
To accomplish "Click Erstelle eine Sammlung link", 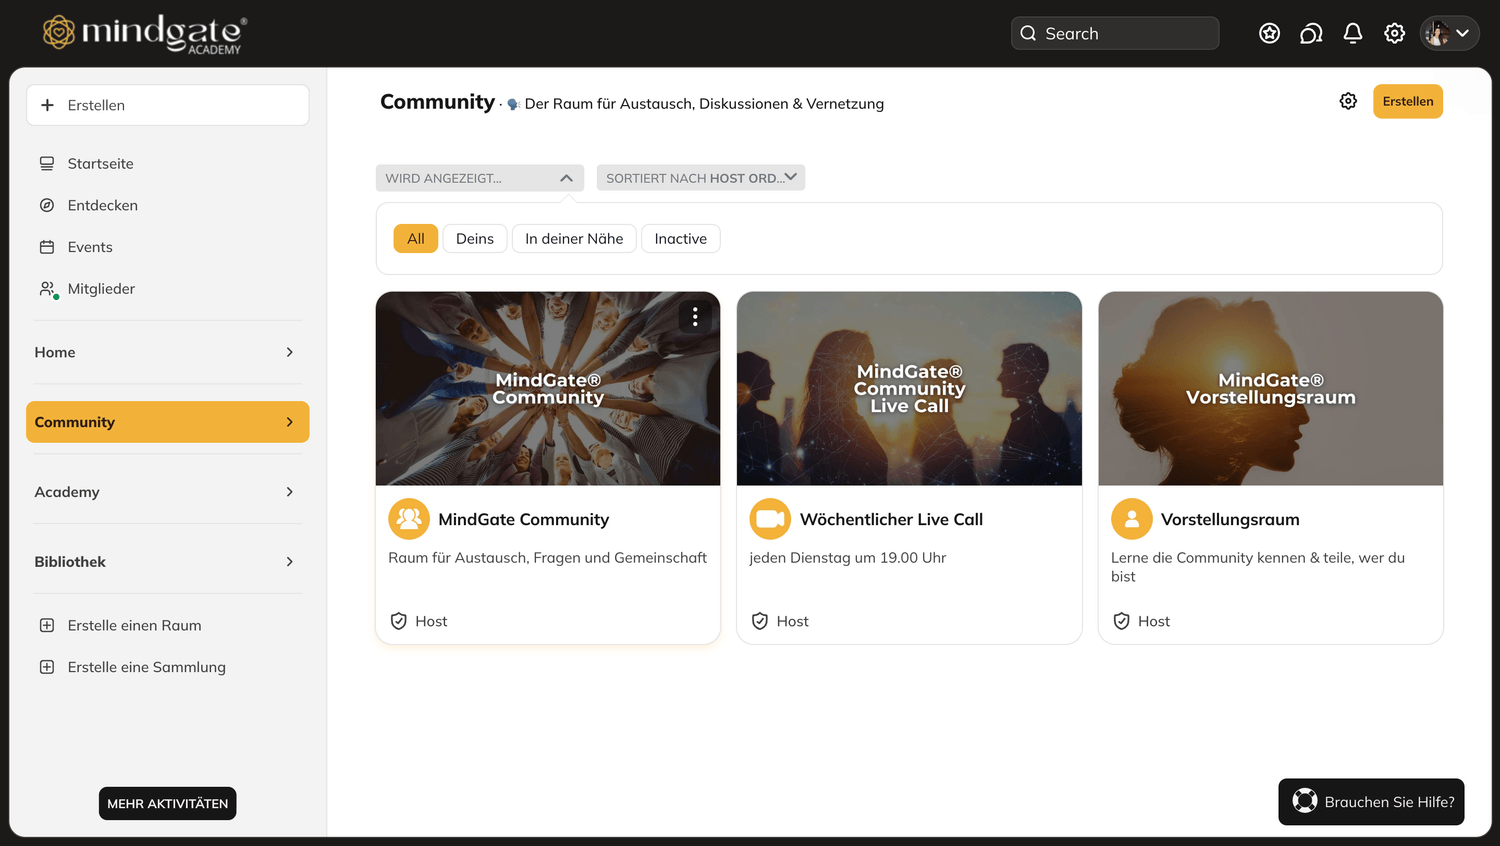I will 146,667.
